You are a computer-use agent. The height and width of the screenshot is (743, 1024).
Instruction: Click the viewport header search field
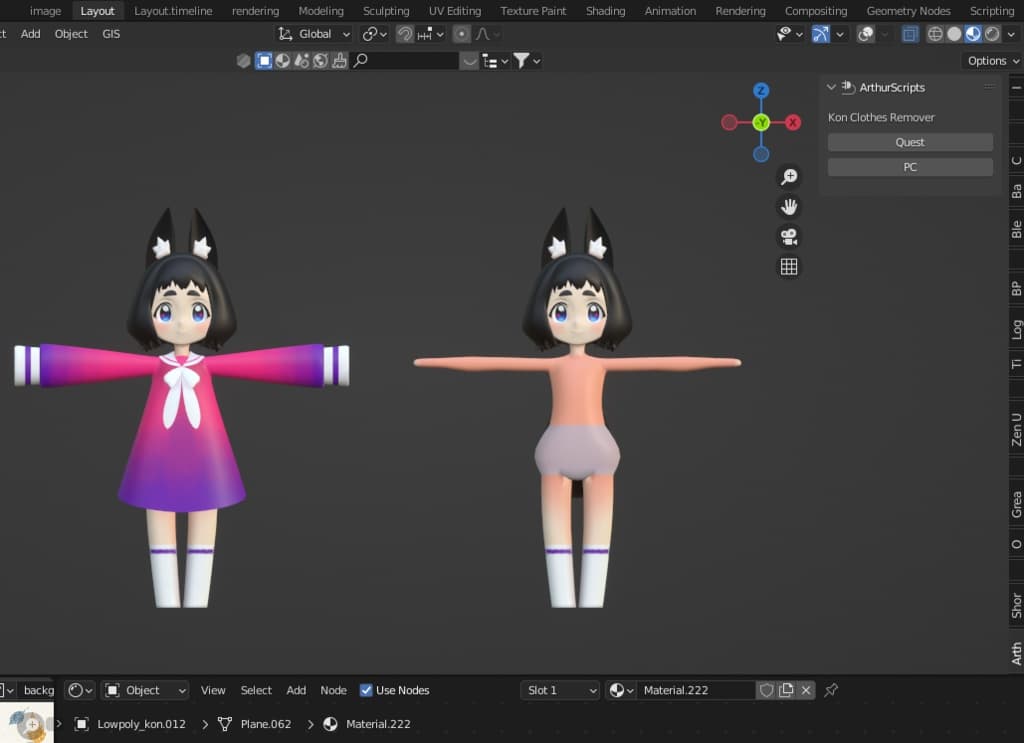pyautogui.click(x=405, y=61)
